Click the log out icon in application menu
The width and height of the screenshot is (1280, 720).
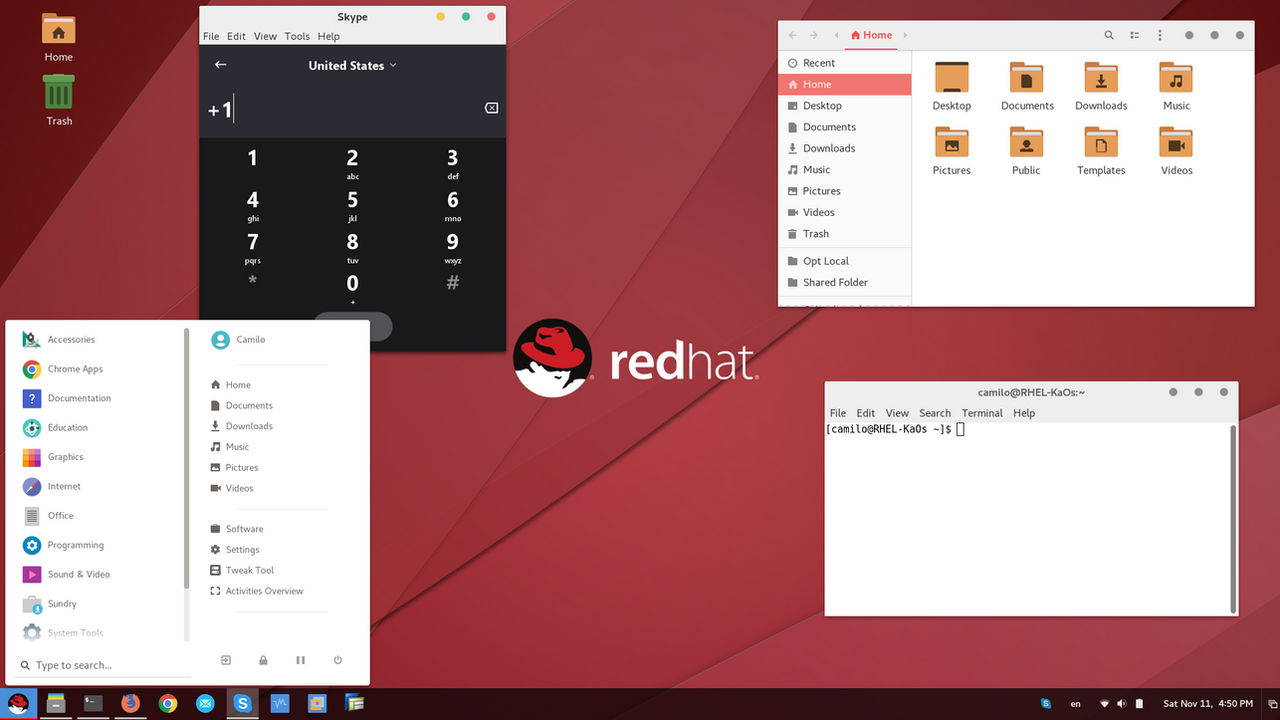(x=226, y=660)
